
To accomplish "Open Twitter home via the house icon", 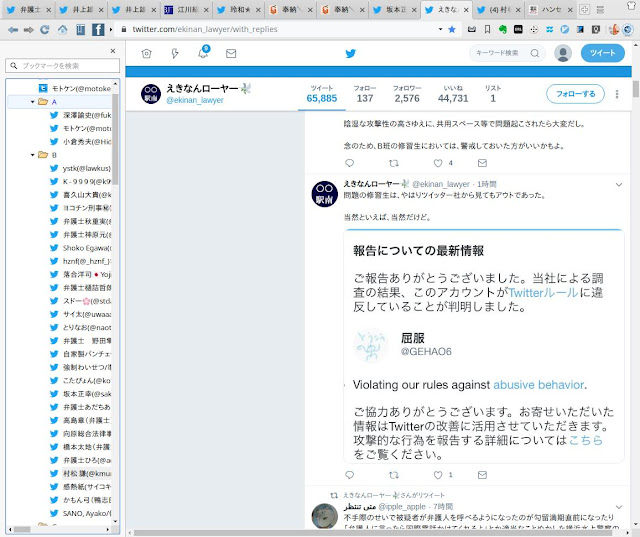I will point(147,53).
